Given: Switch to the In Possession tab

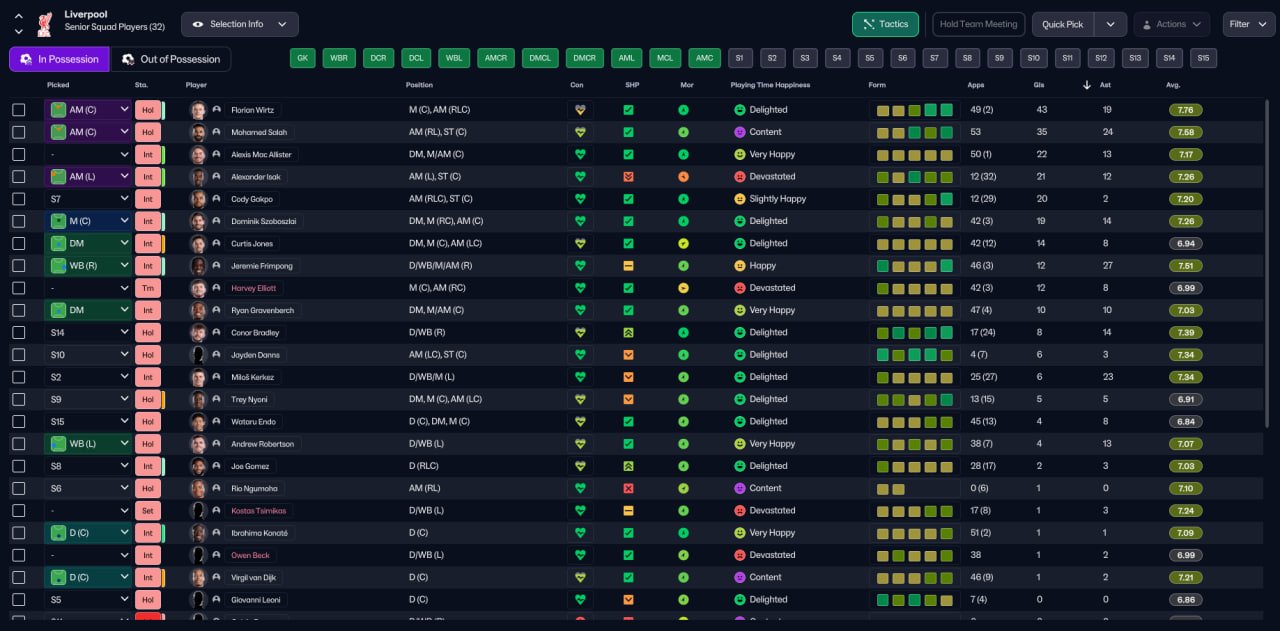Looking at the screenshot, I should tap(59, 59).
